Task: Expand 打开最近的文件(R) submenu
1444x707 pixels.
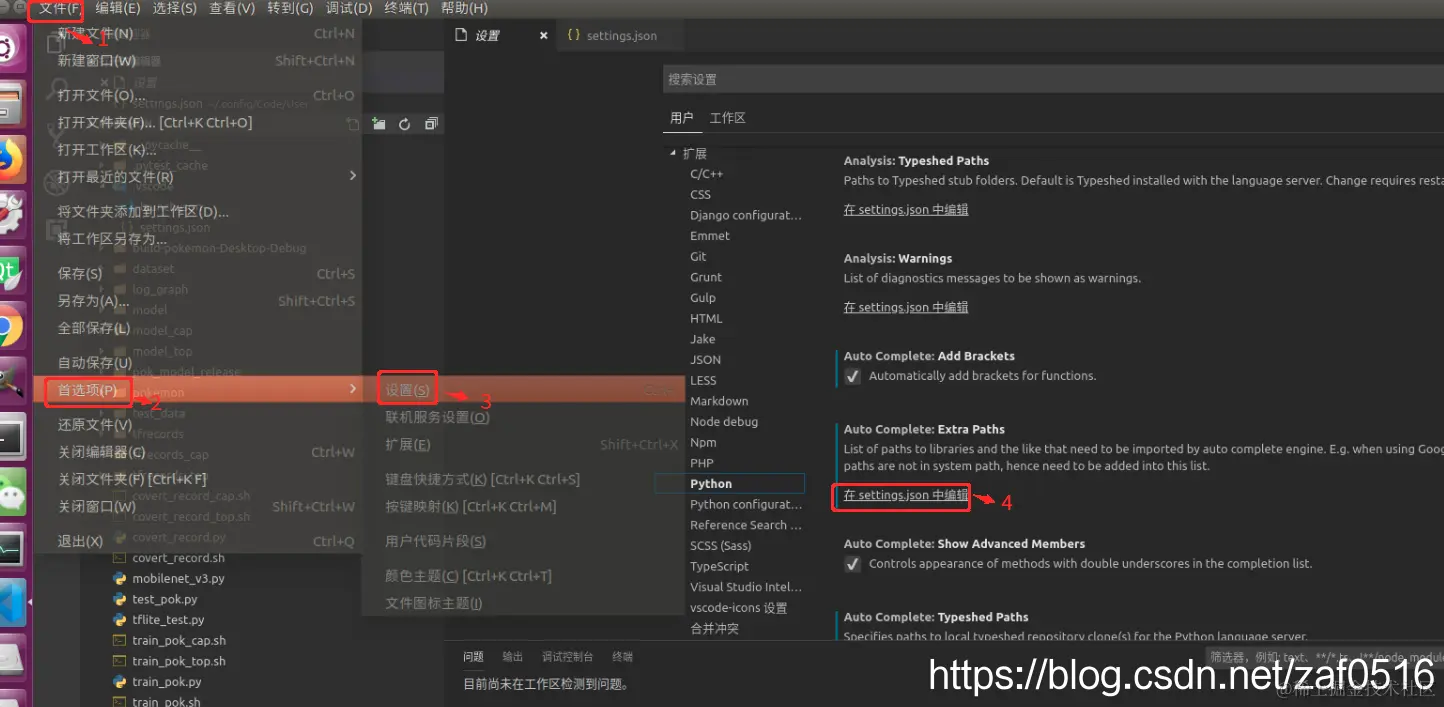Action: pyautogui.click(x=198, y=177)
